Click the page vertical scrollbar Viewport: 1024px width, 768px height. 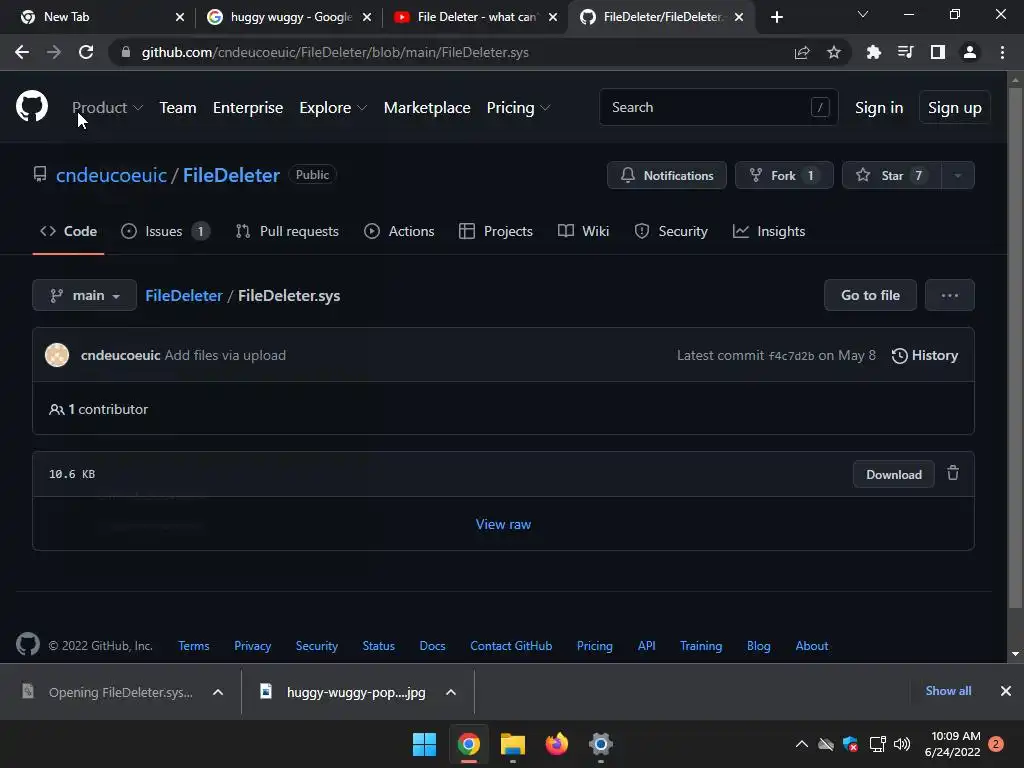1015,346
